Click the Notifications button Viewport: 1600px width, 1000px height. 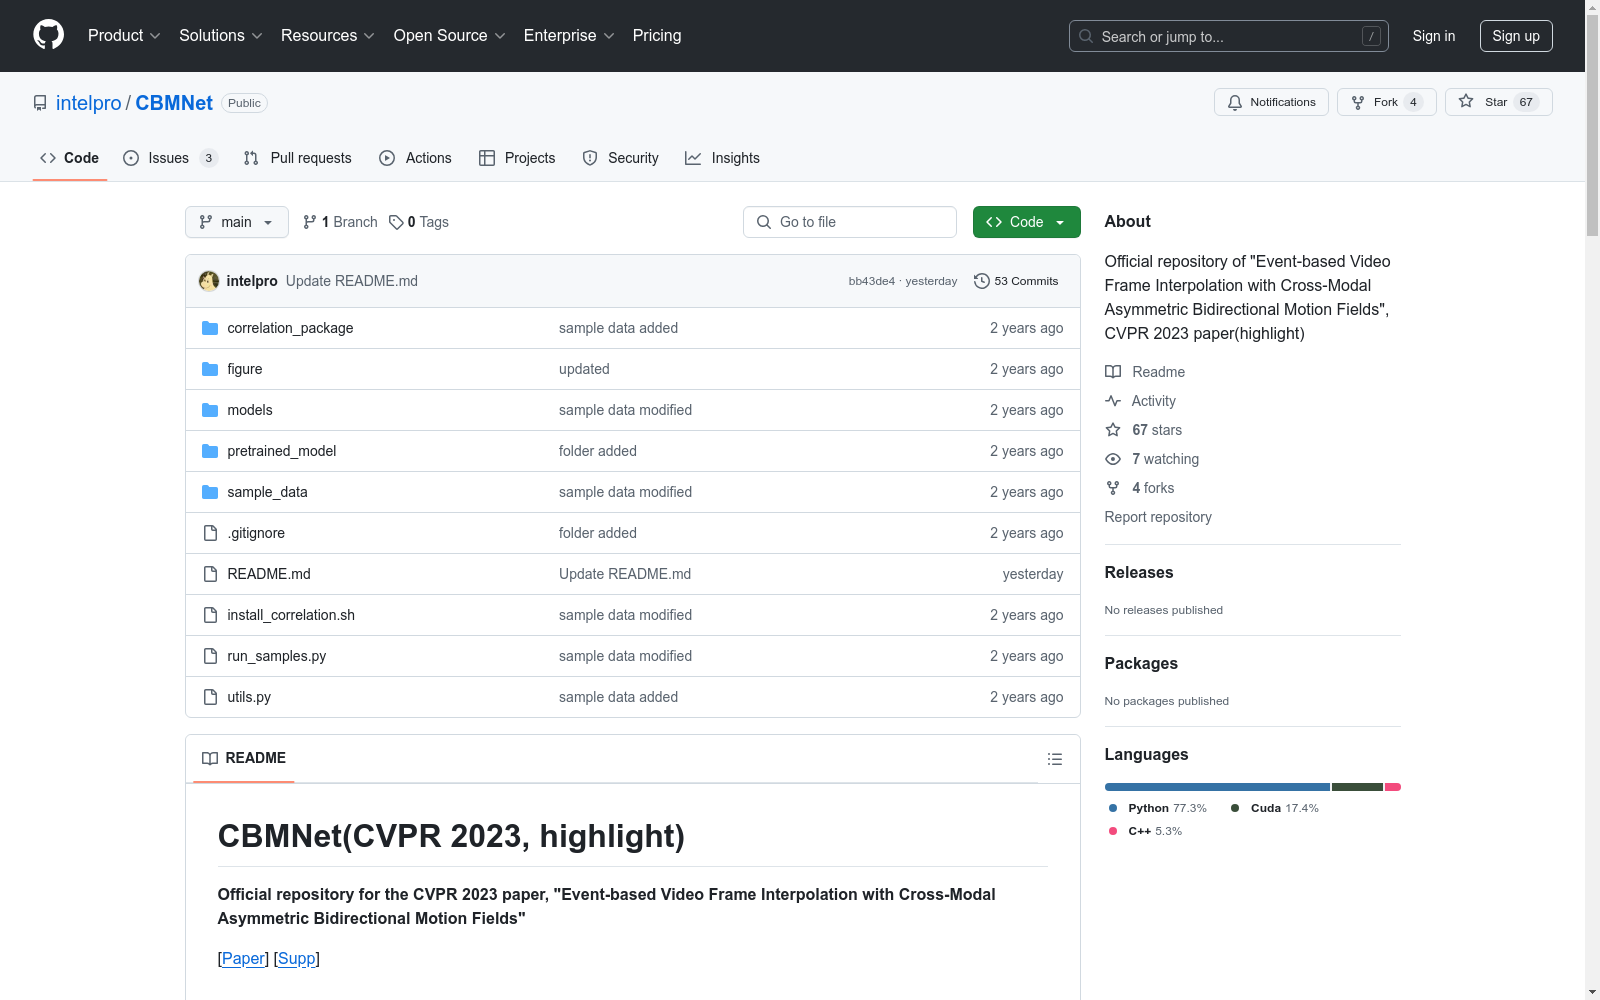click(1271, 102)
